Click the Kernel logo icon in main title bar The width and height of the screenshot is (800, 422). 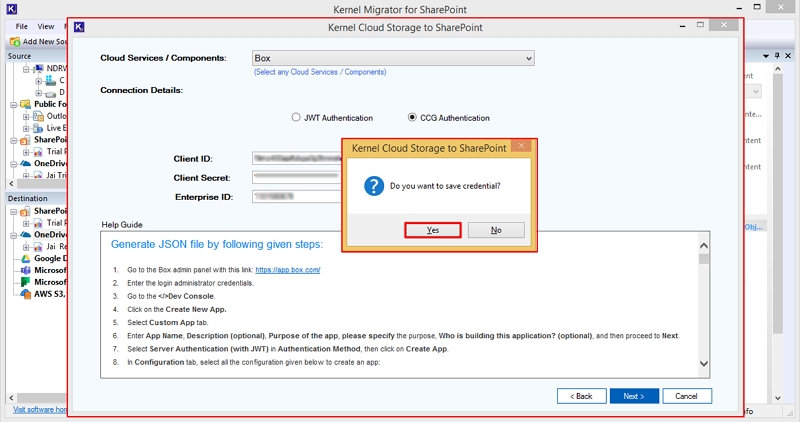[x=11, y=9]
